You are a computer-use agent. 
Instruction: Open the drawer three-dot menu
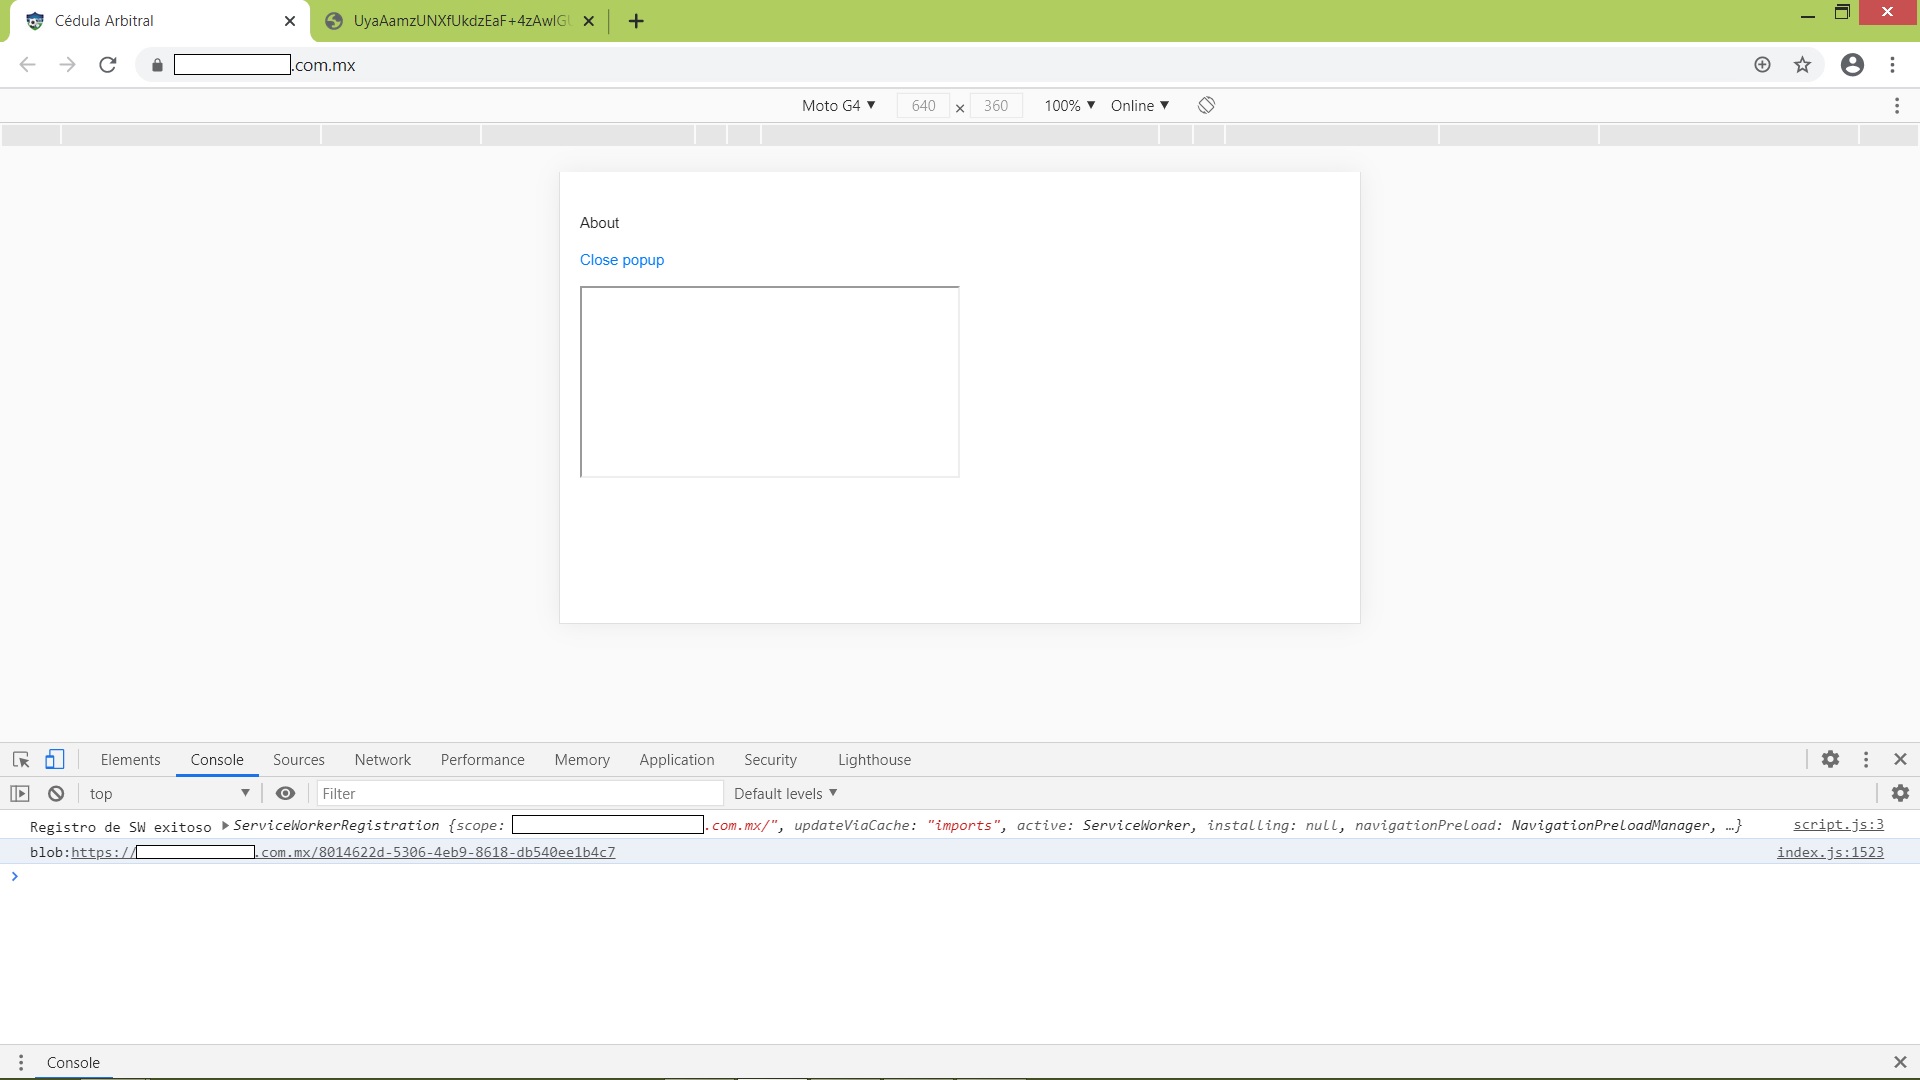20,1062
